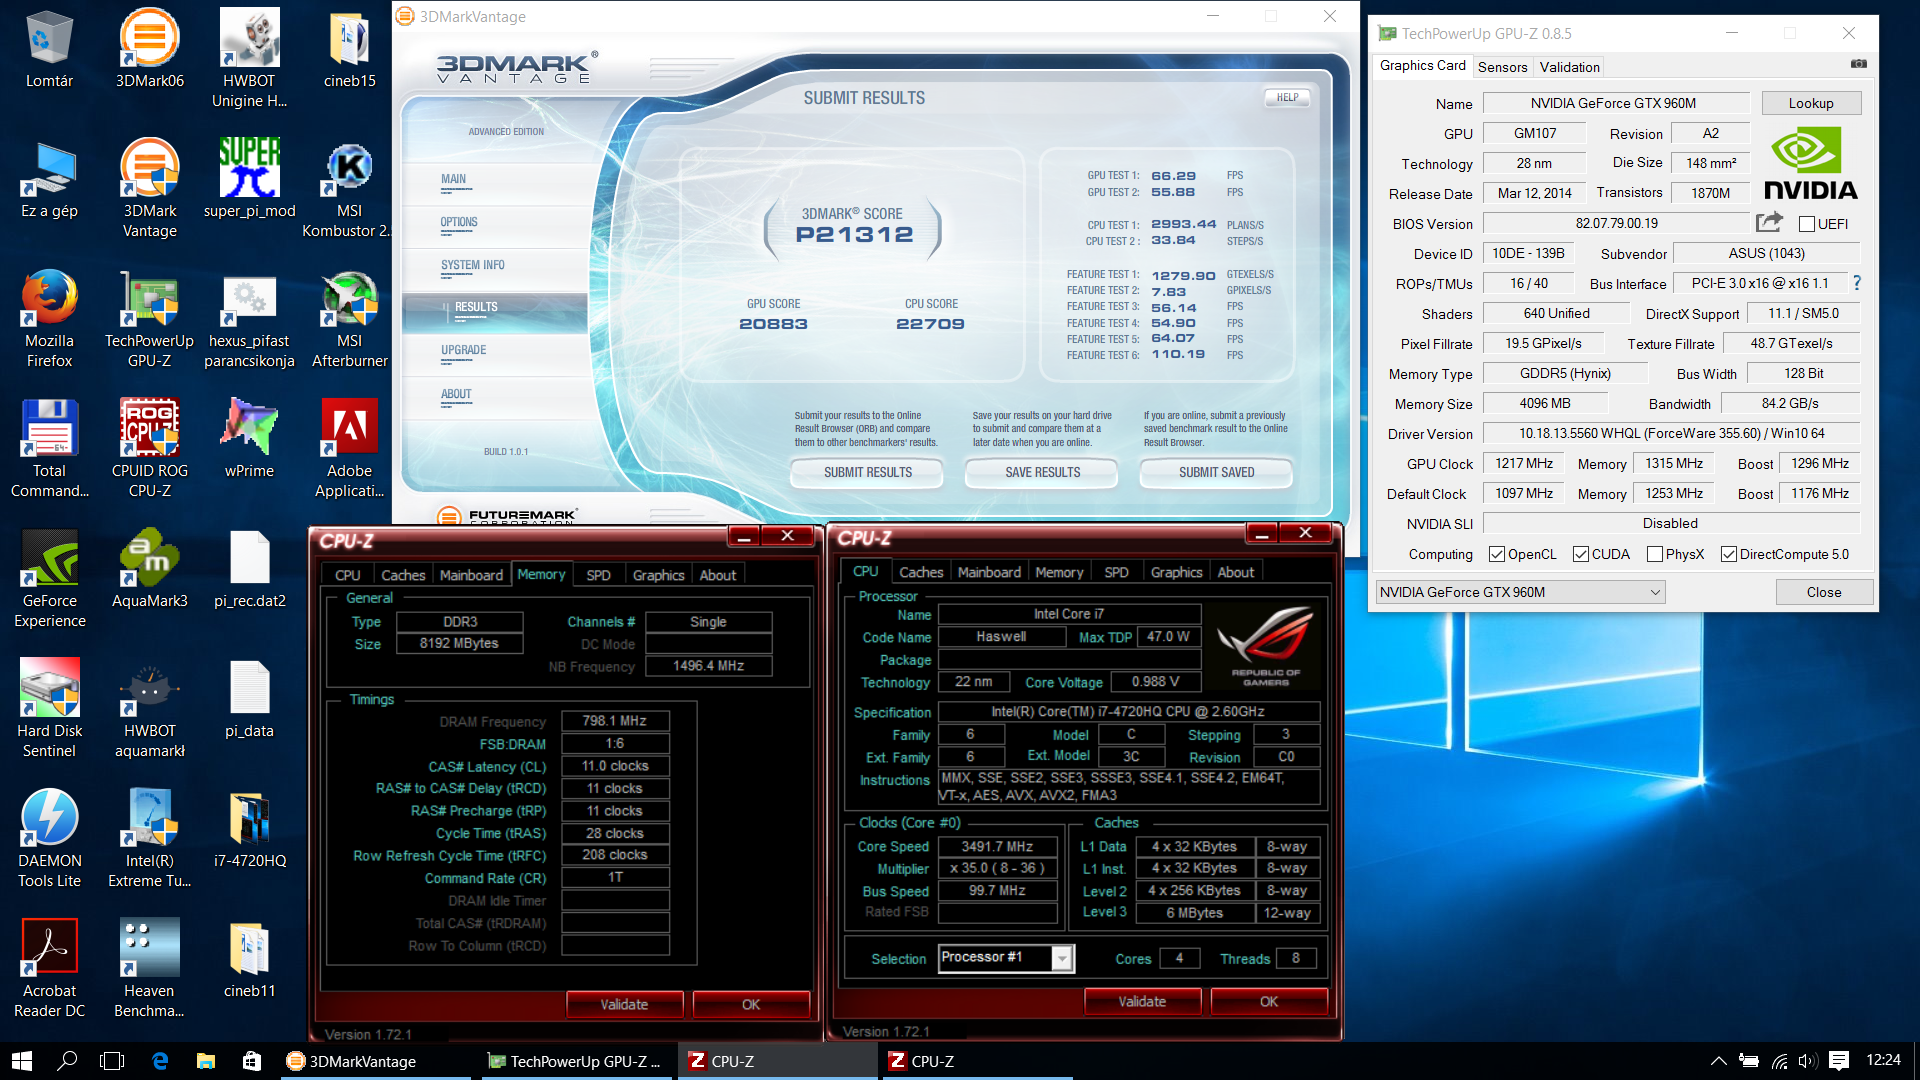Toggle the CUDA checkbox in GPU-Z

tap(1580, 554)
